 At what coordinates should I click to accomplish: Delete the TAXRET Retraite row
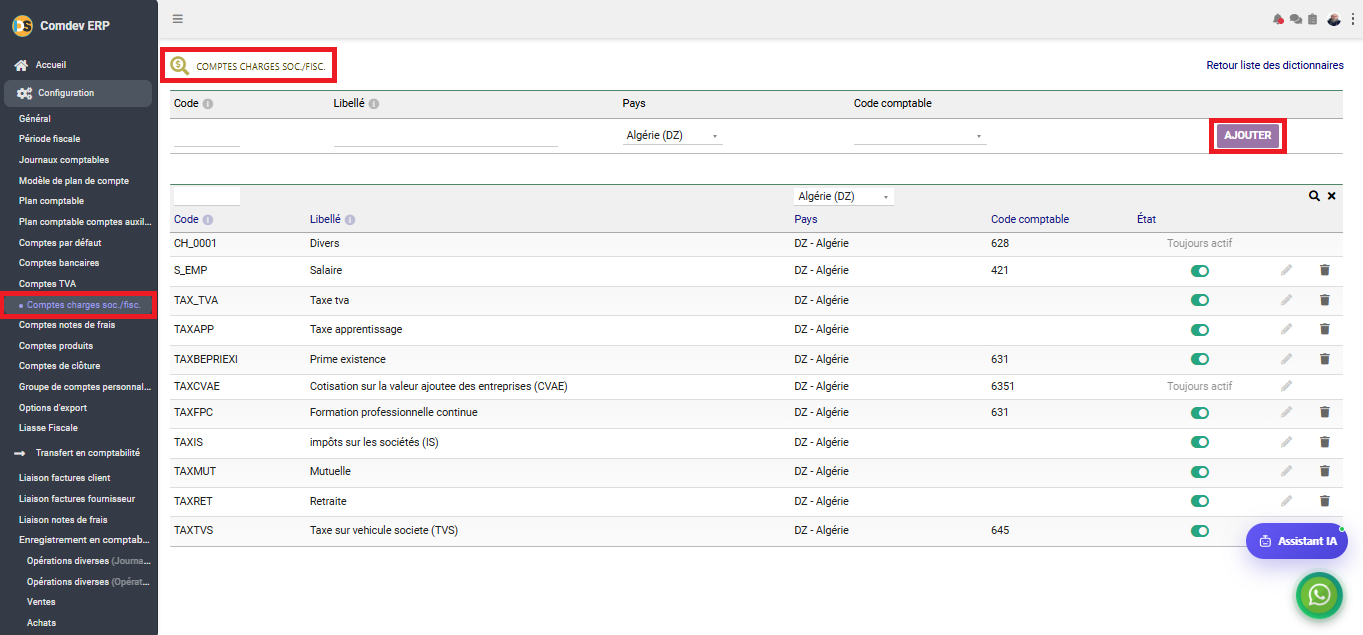[1325, 501]
